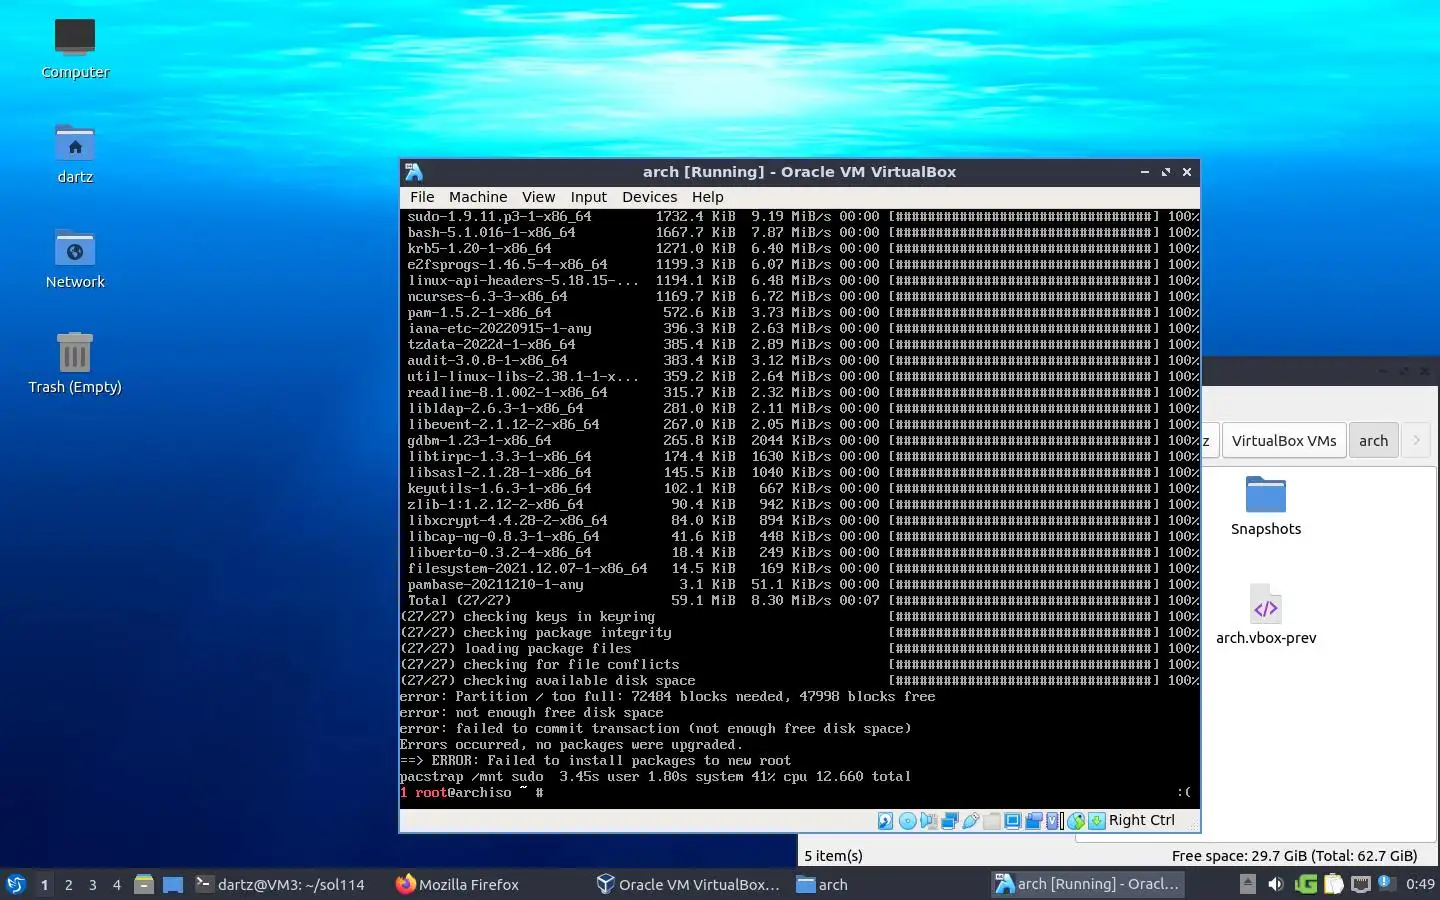Screen dimensions: 1440x900
Task: Switch to workspace 1
Action: tap(44, 884)
